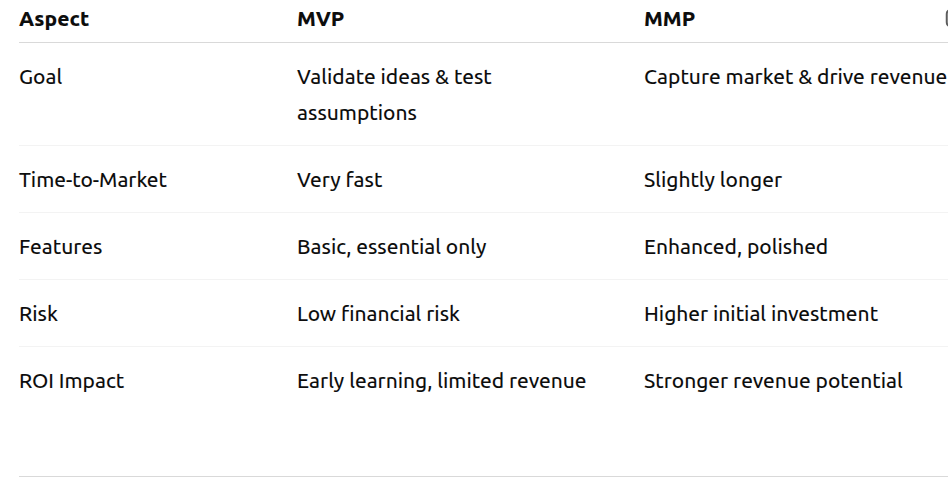Click the 'Stronger revenue potential' cell
This screenshot has height=491, width=948.
coord(773,381)
